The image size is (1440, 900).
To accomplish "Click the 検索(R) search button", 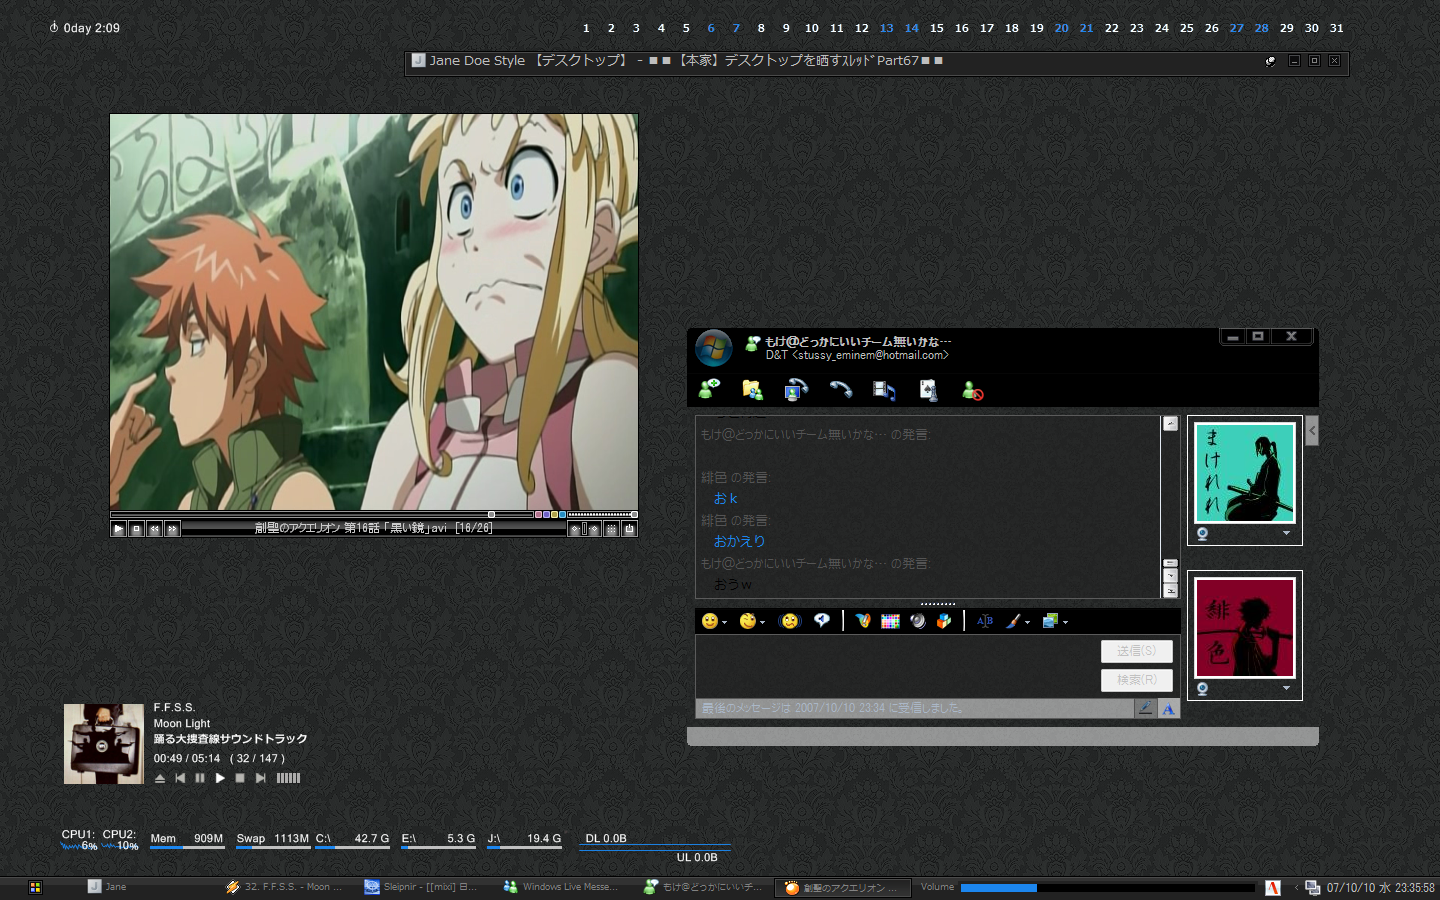I will 1137,680.
